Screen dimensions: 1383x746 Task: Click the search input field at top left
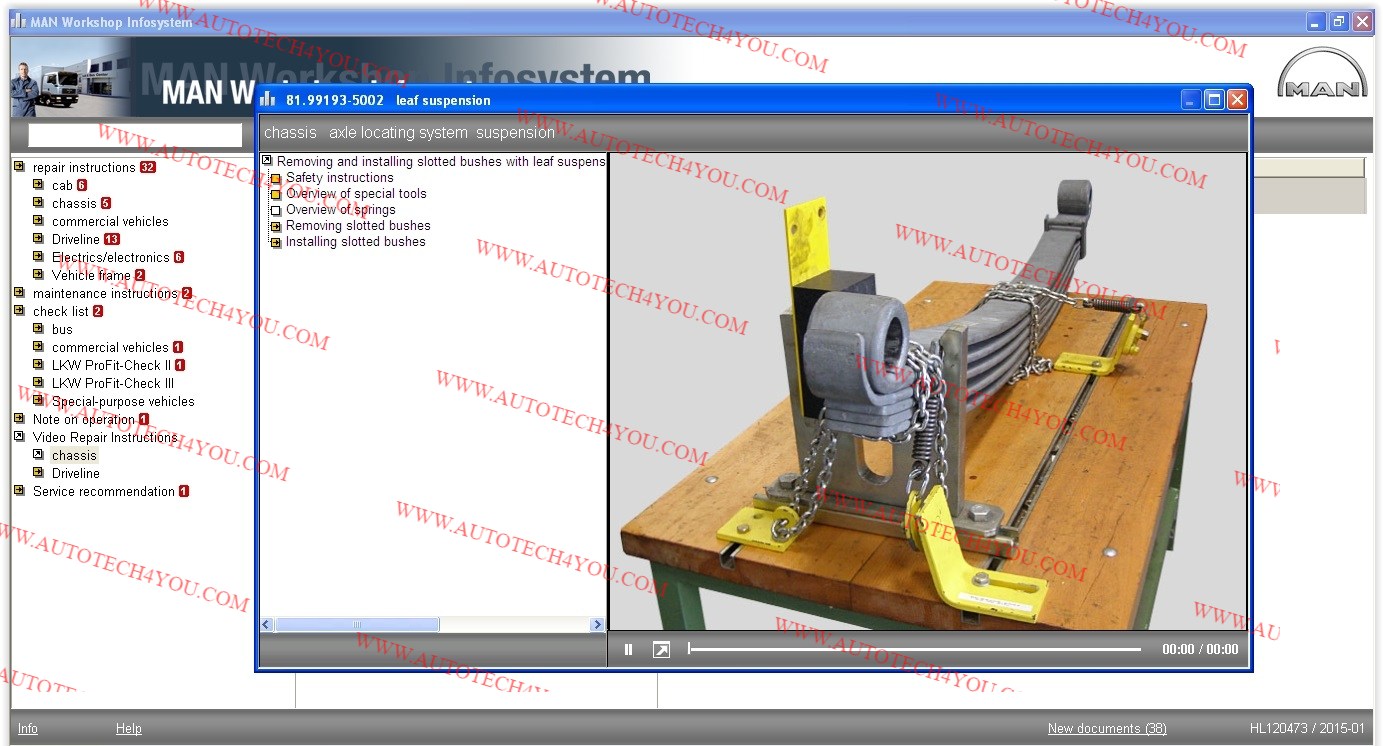(x=135, y=135)
